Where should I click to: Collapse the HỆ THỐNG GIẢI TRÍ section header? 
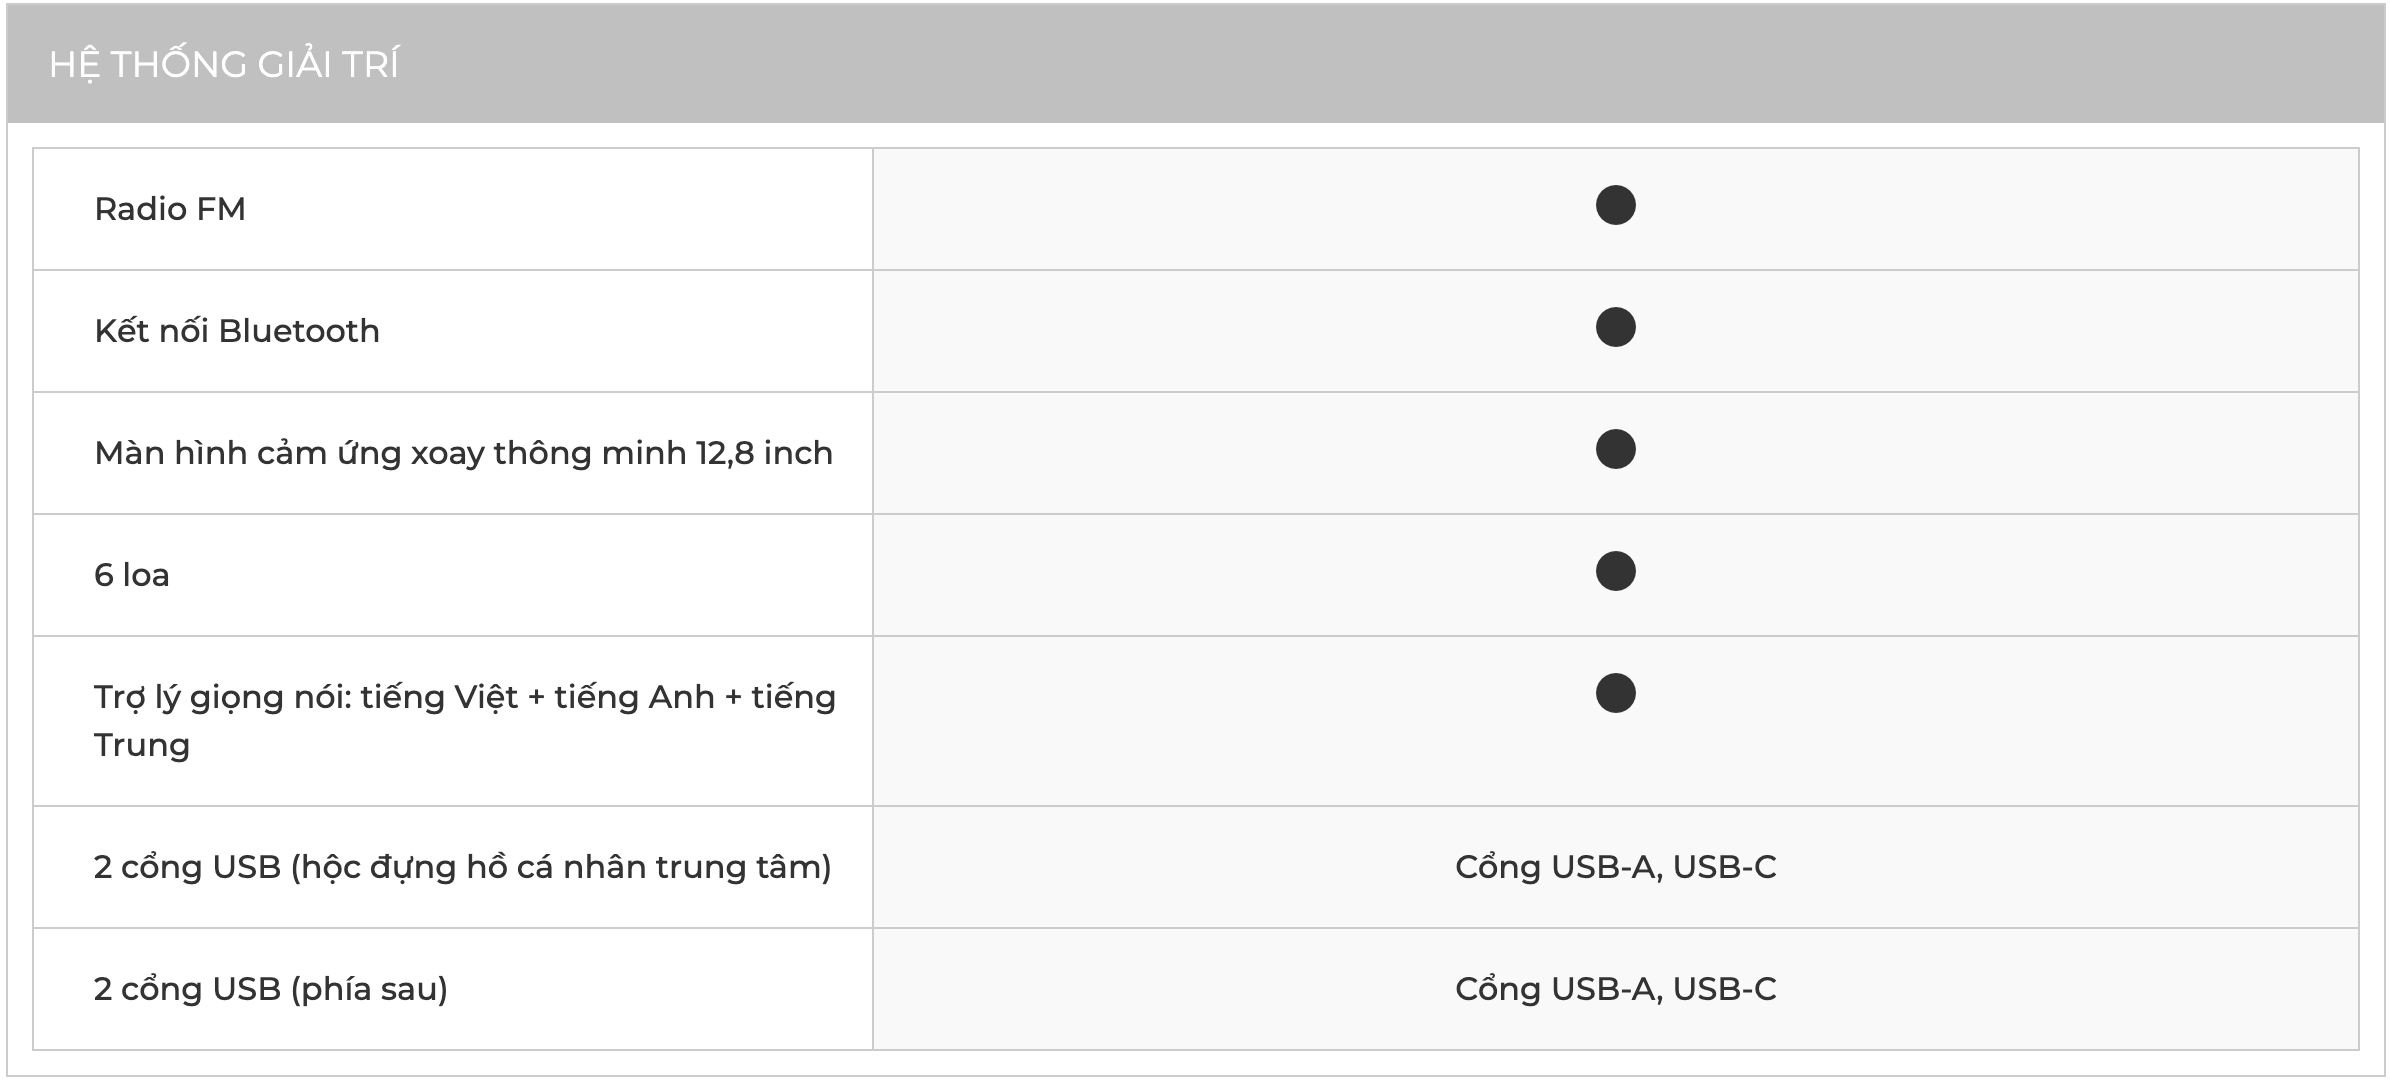tap(224, 65)
